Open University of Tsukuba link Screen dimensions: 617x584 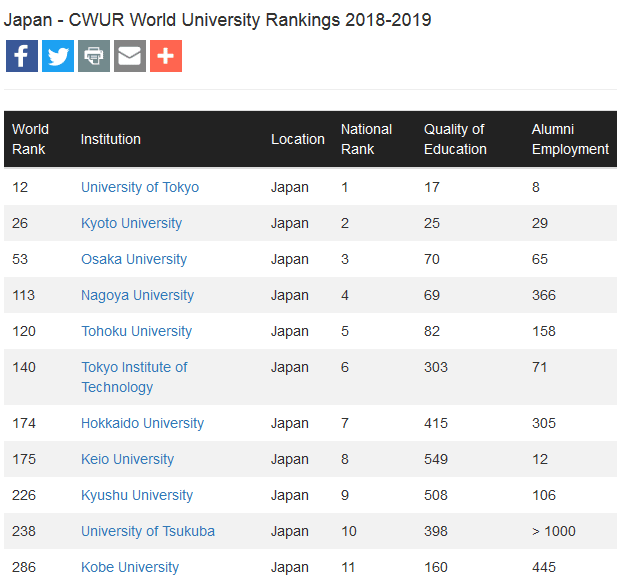pos(148,531)
